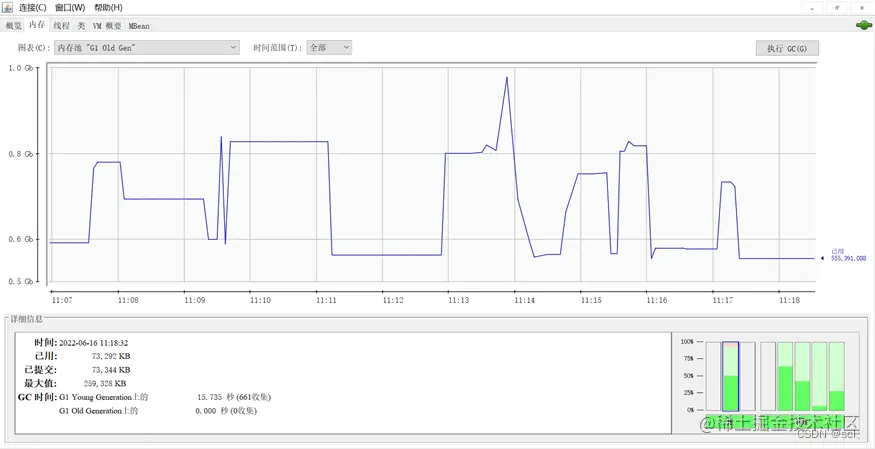The image size is (875, 449).
Task: Click the 15.735 秒 (661收集) value
Action: coord(234,397)
